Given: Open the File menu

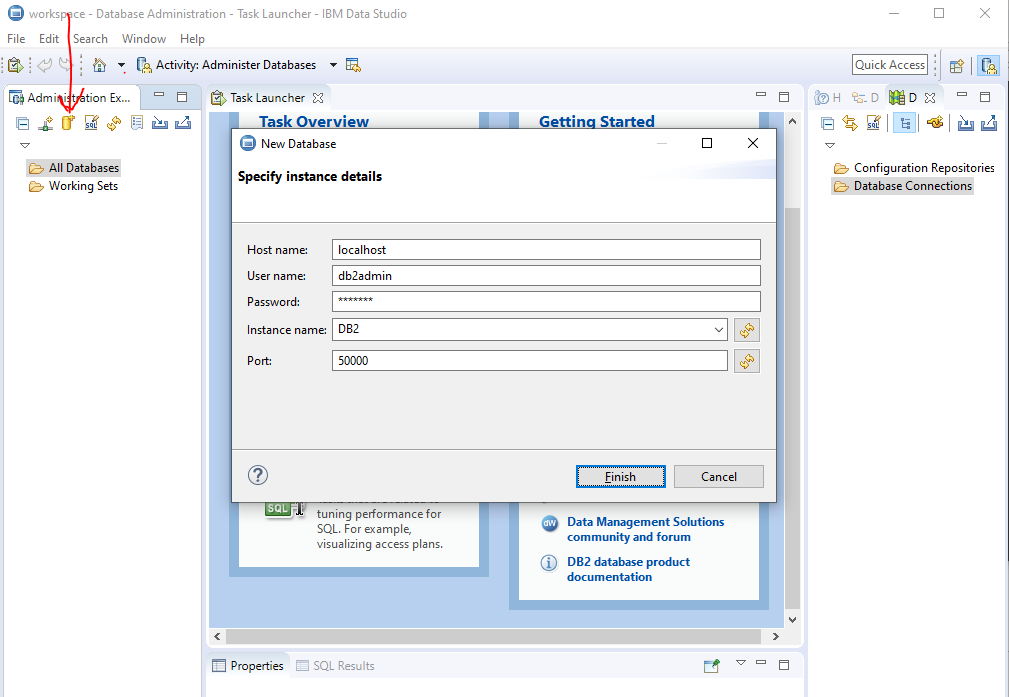Looking at the screenshot, I should 16,39.
